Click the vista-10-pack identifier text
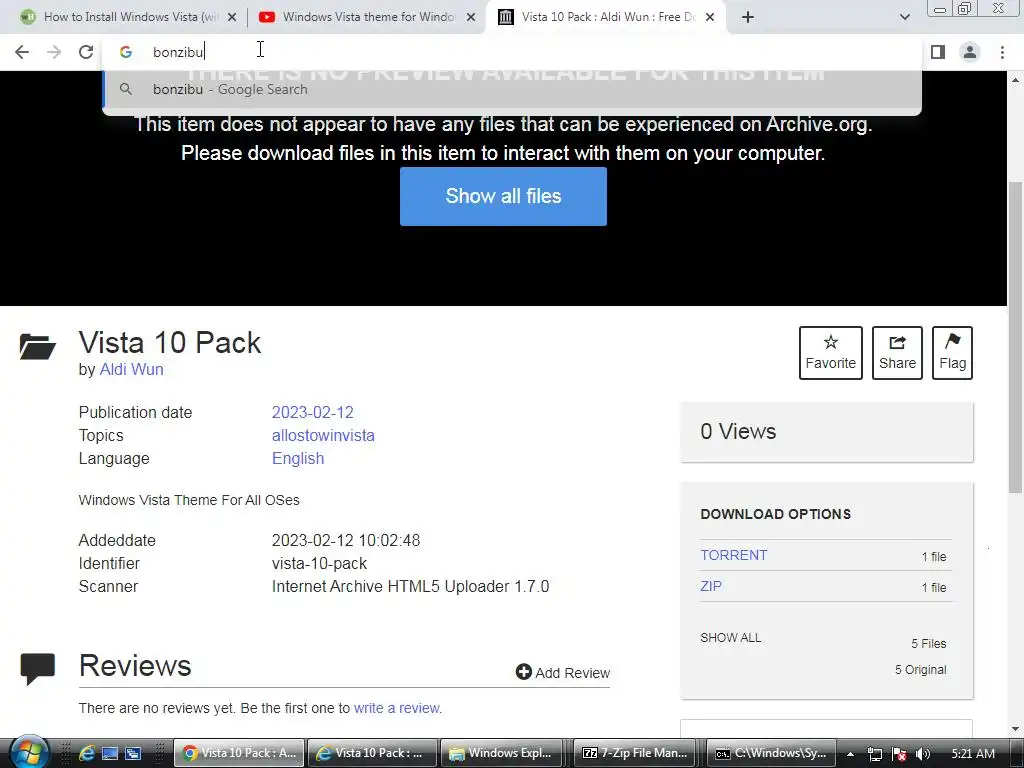1024x768 pixels. click(319, 563)
